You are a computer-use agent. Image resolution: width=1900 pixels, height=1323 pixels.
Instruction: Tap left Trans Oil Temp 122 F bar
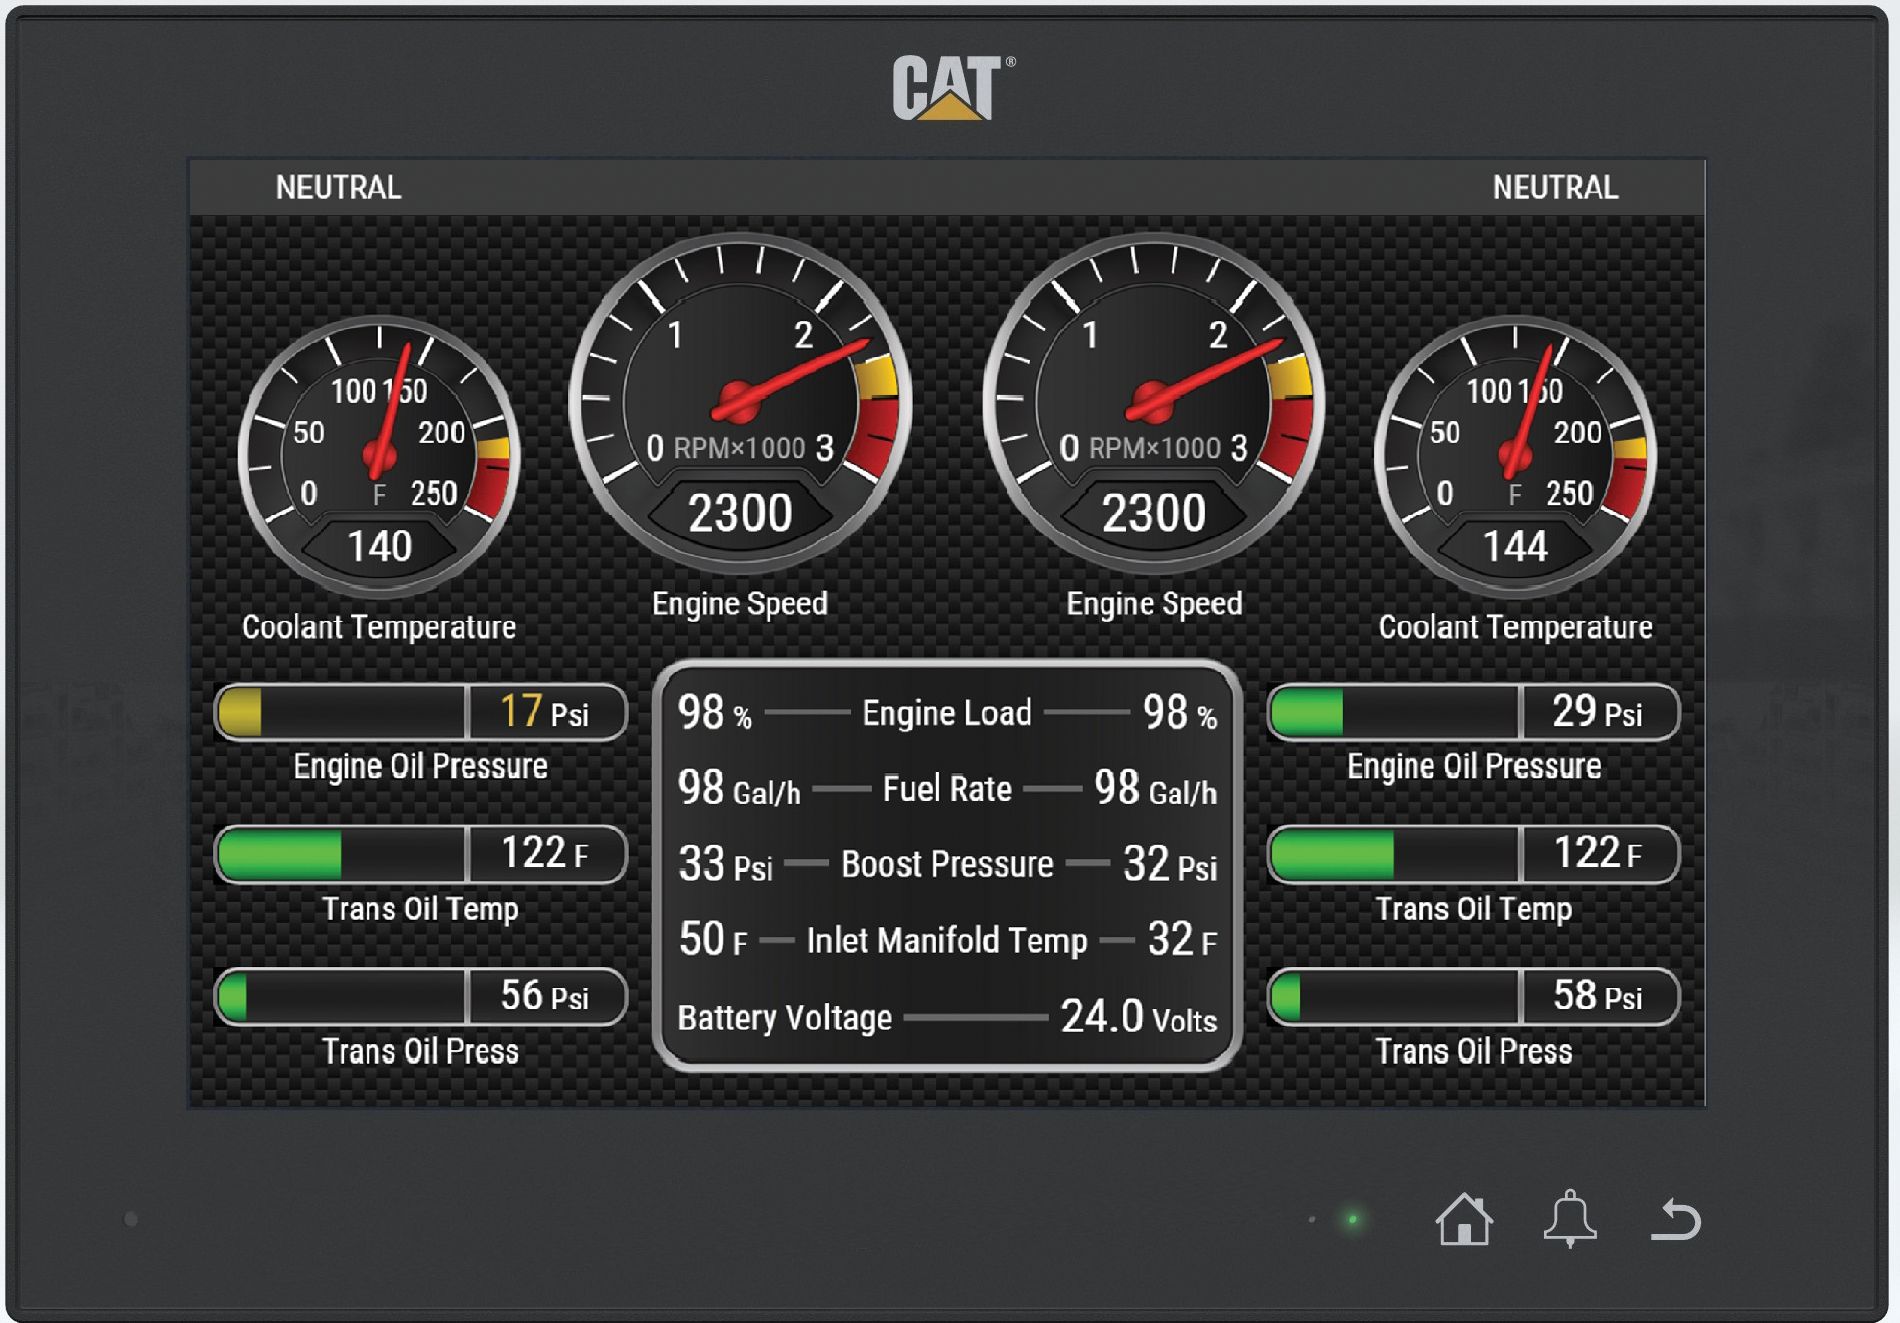[421, 854]
